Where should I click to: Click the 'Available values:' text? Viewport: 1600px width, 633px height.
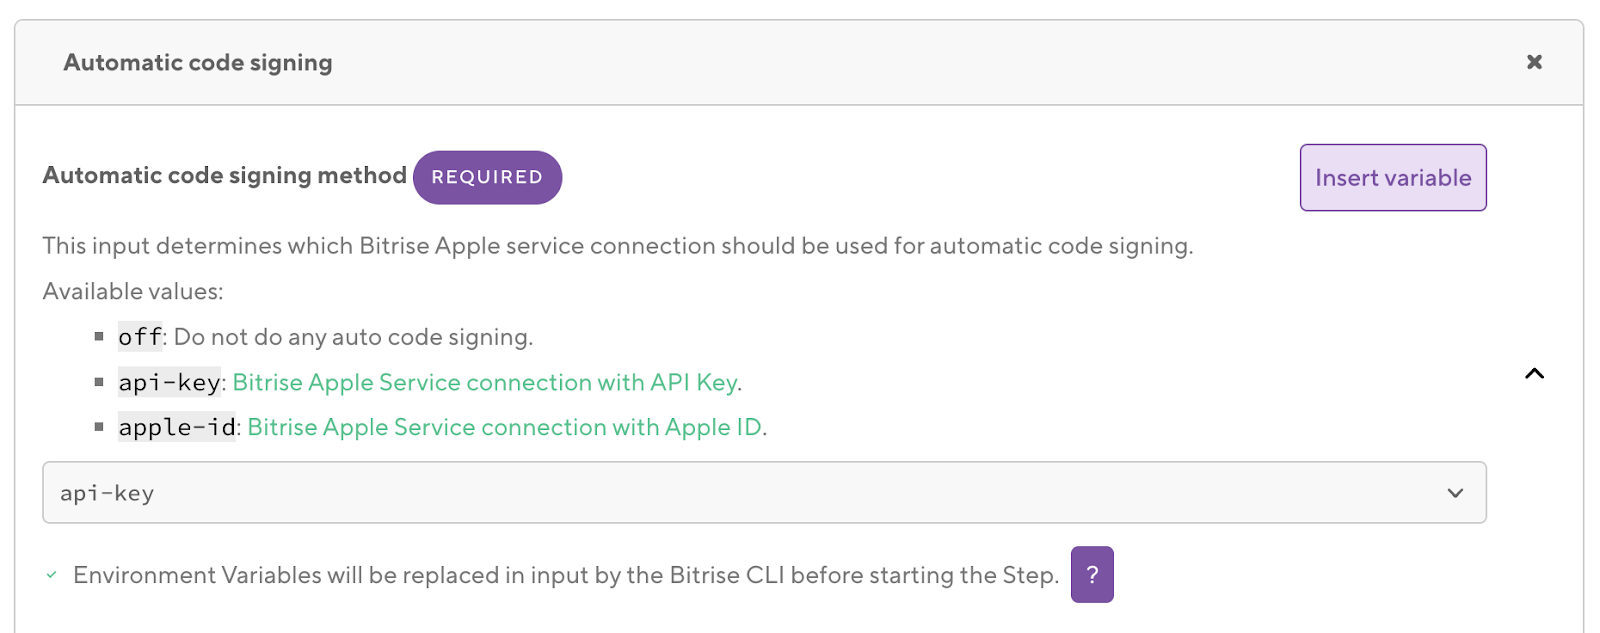point(133,292)
